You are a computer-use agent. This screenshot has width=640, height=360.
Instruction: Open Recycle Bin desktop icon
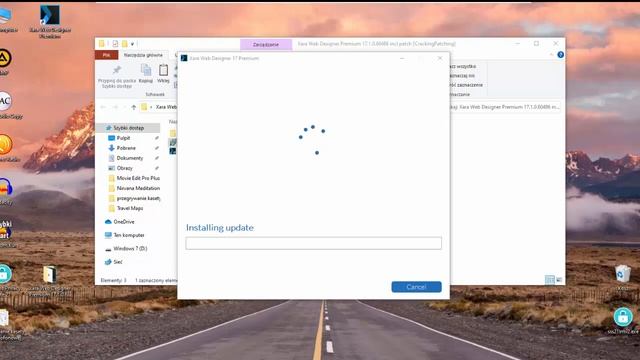pos(622,274)
